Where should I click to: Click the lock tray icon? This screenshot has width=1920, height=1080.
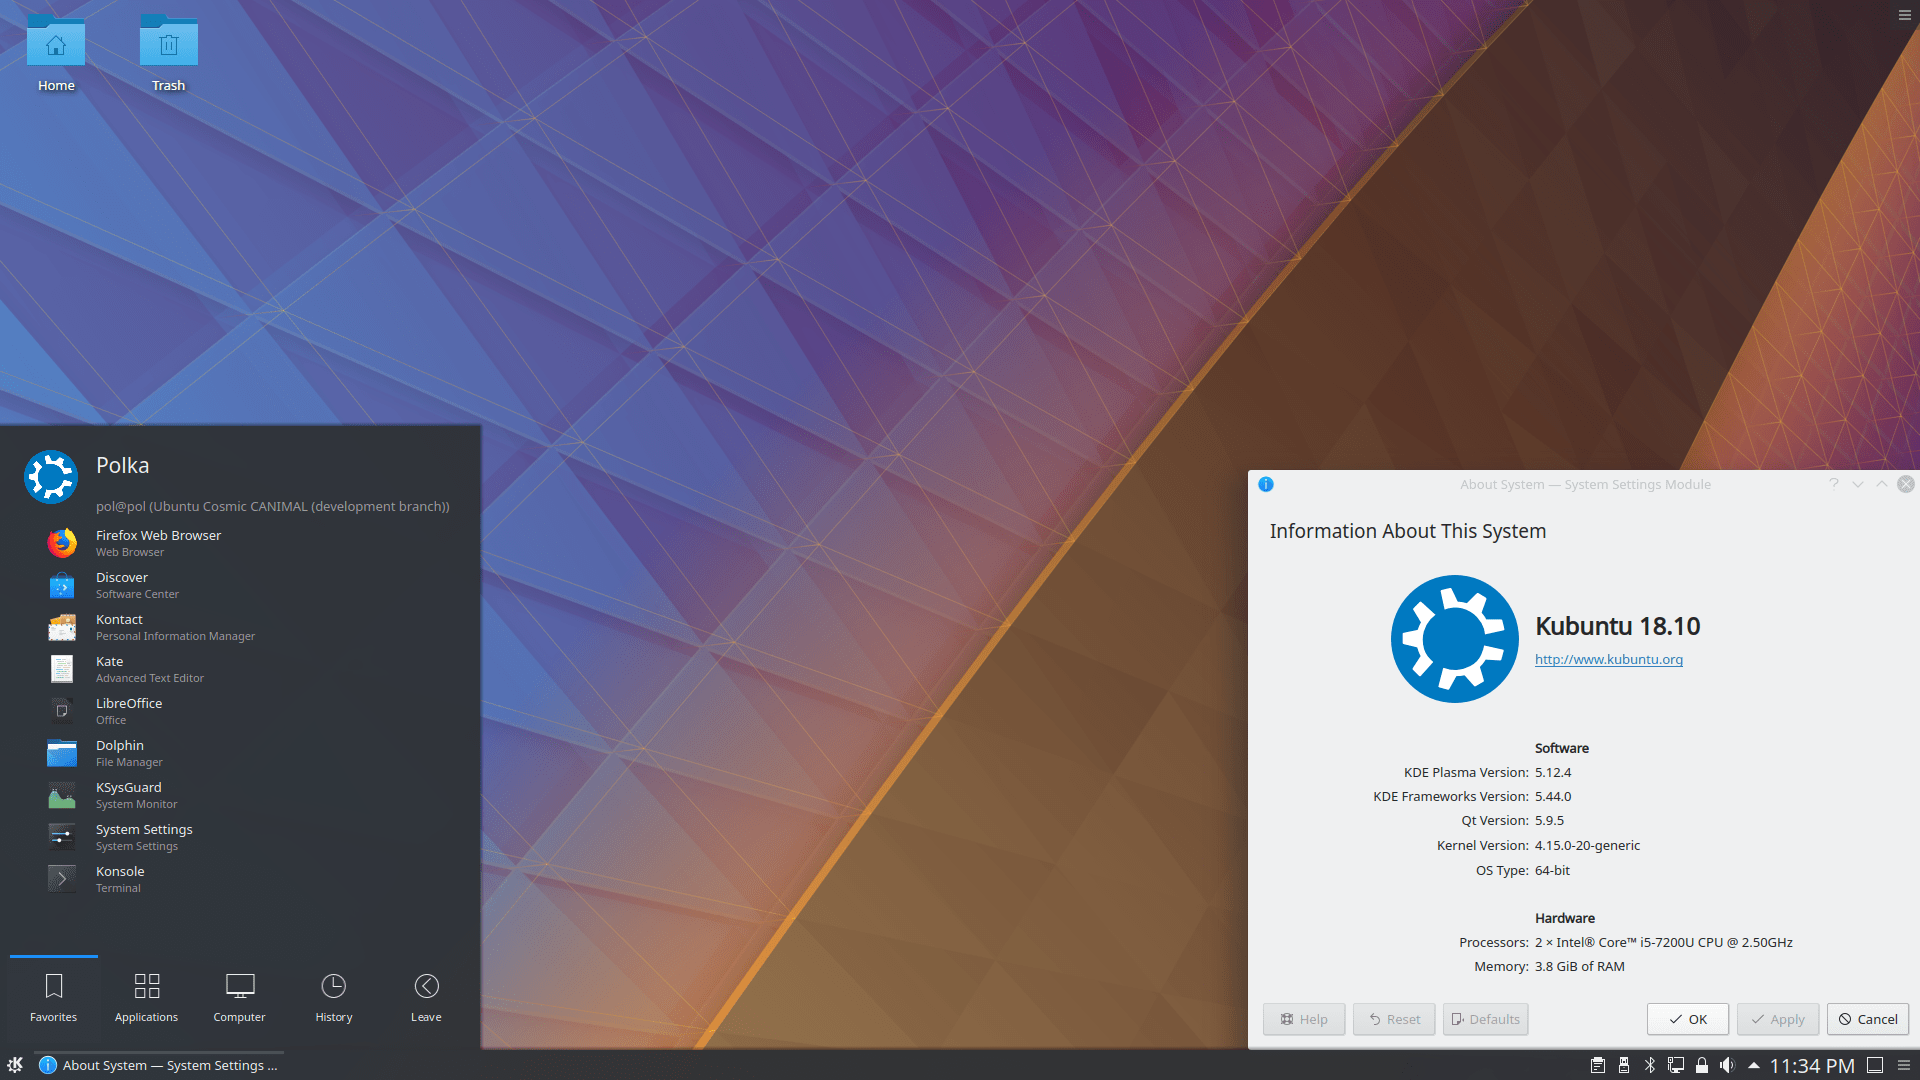pos(1702,1065)
